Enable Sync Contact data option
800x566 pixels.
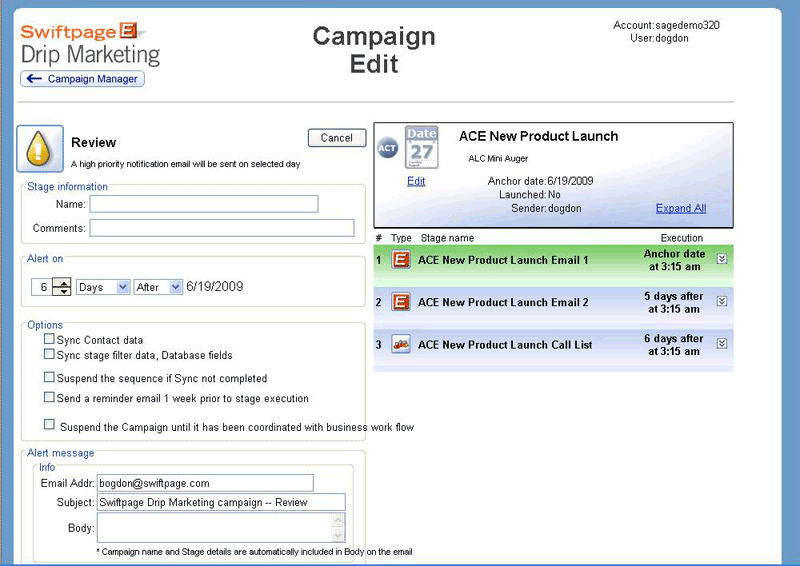49,339
